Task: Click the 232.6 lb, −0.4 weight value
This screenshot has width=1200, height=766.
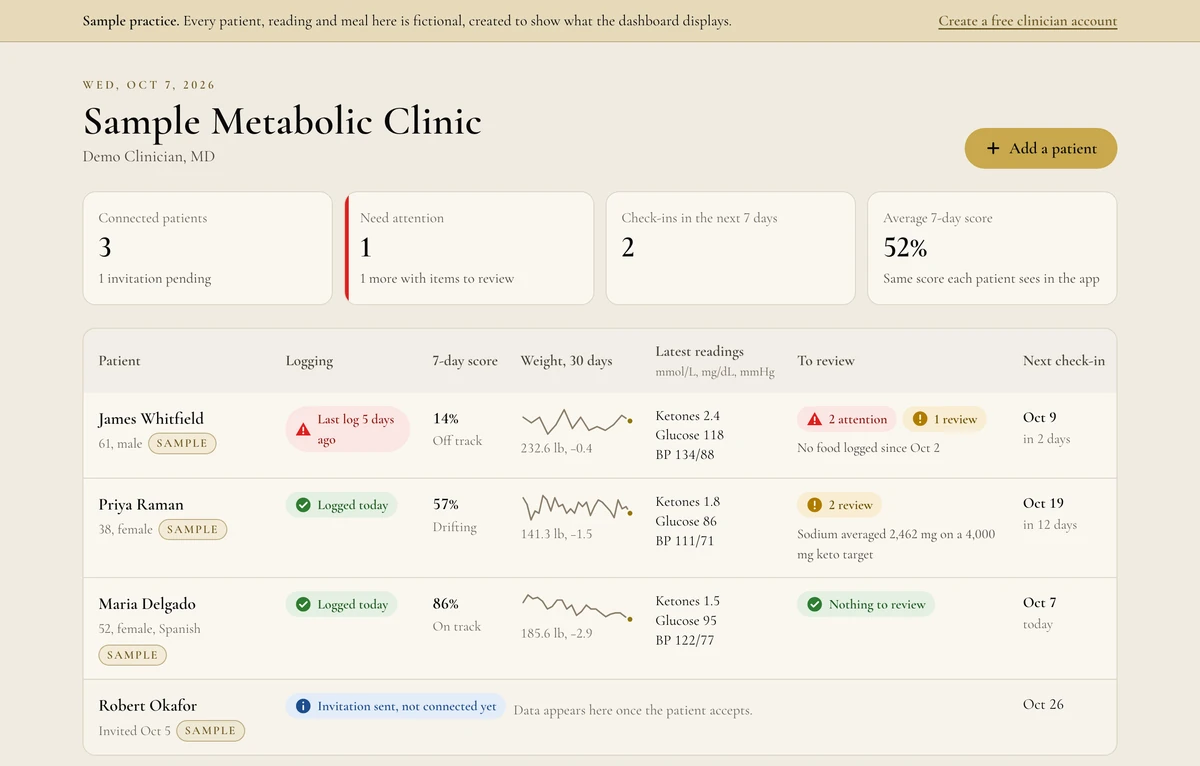Action: [557, 448]
